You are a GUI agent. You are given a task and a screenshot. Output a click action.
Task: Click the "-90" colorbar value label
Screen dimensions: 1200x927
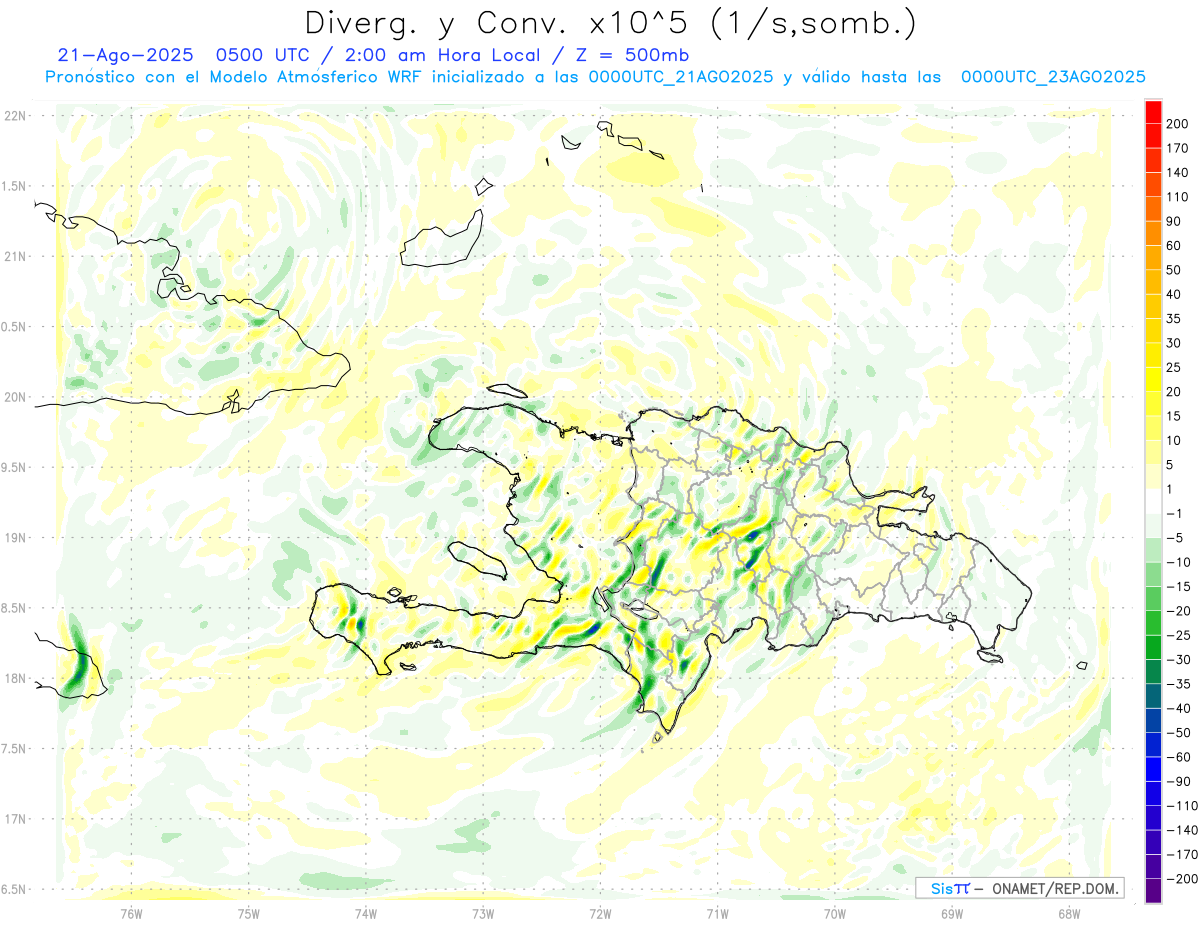tap(1178, 782)
